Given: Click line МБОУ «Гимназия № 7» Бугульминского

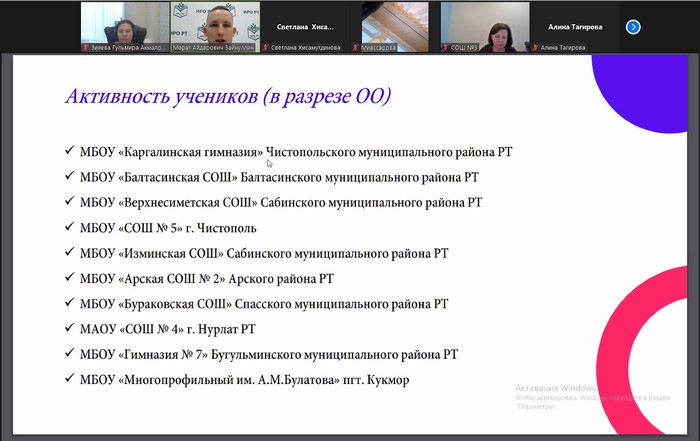Looking at the screenshot, I should point(269,354).
